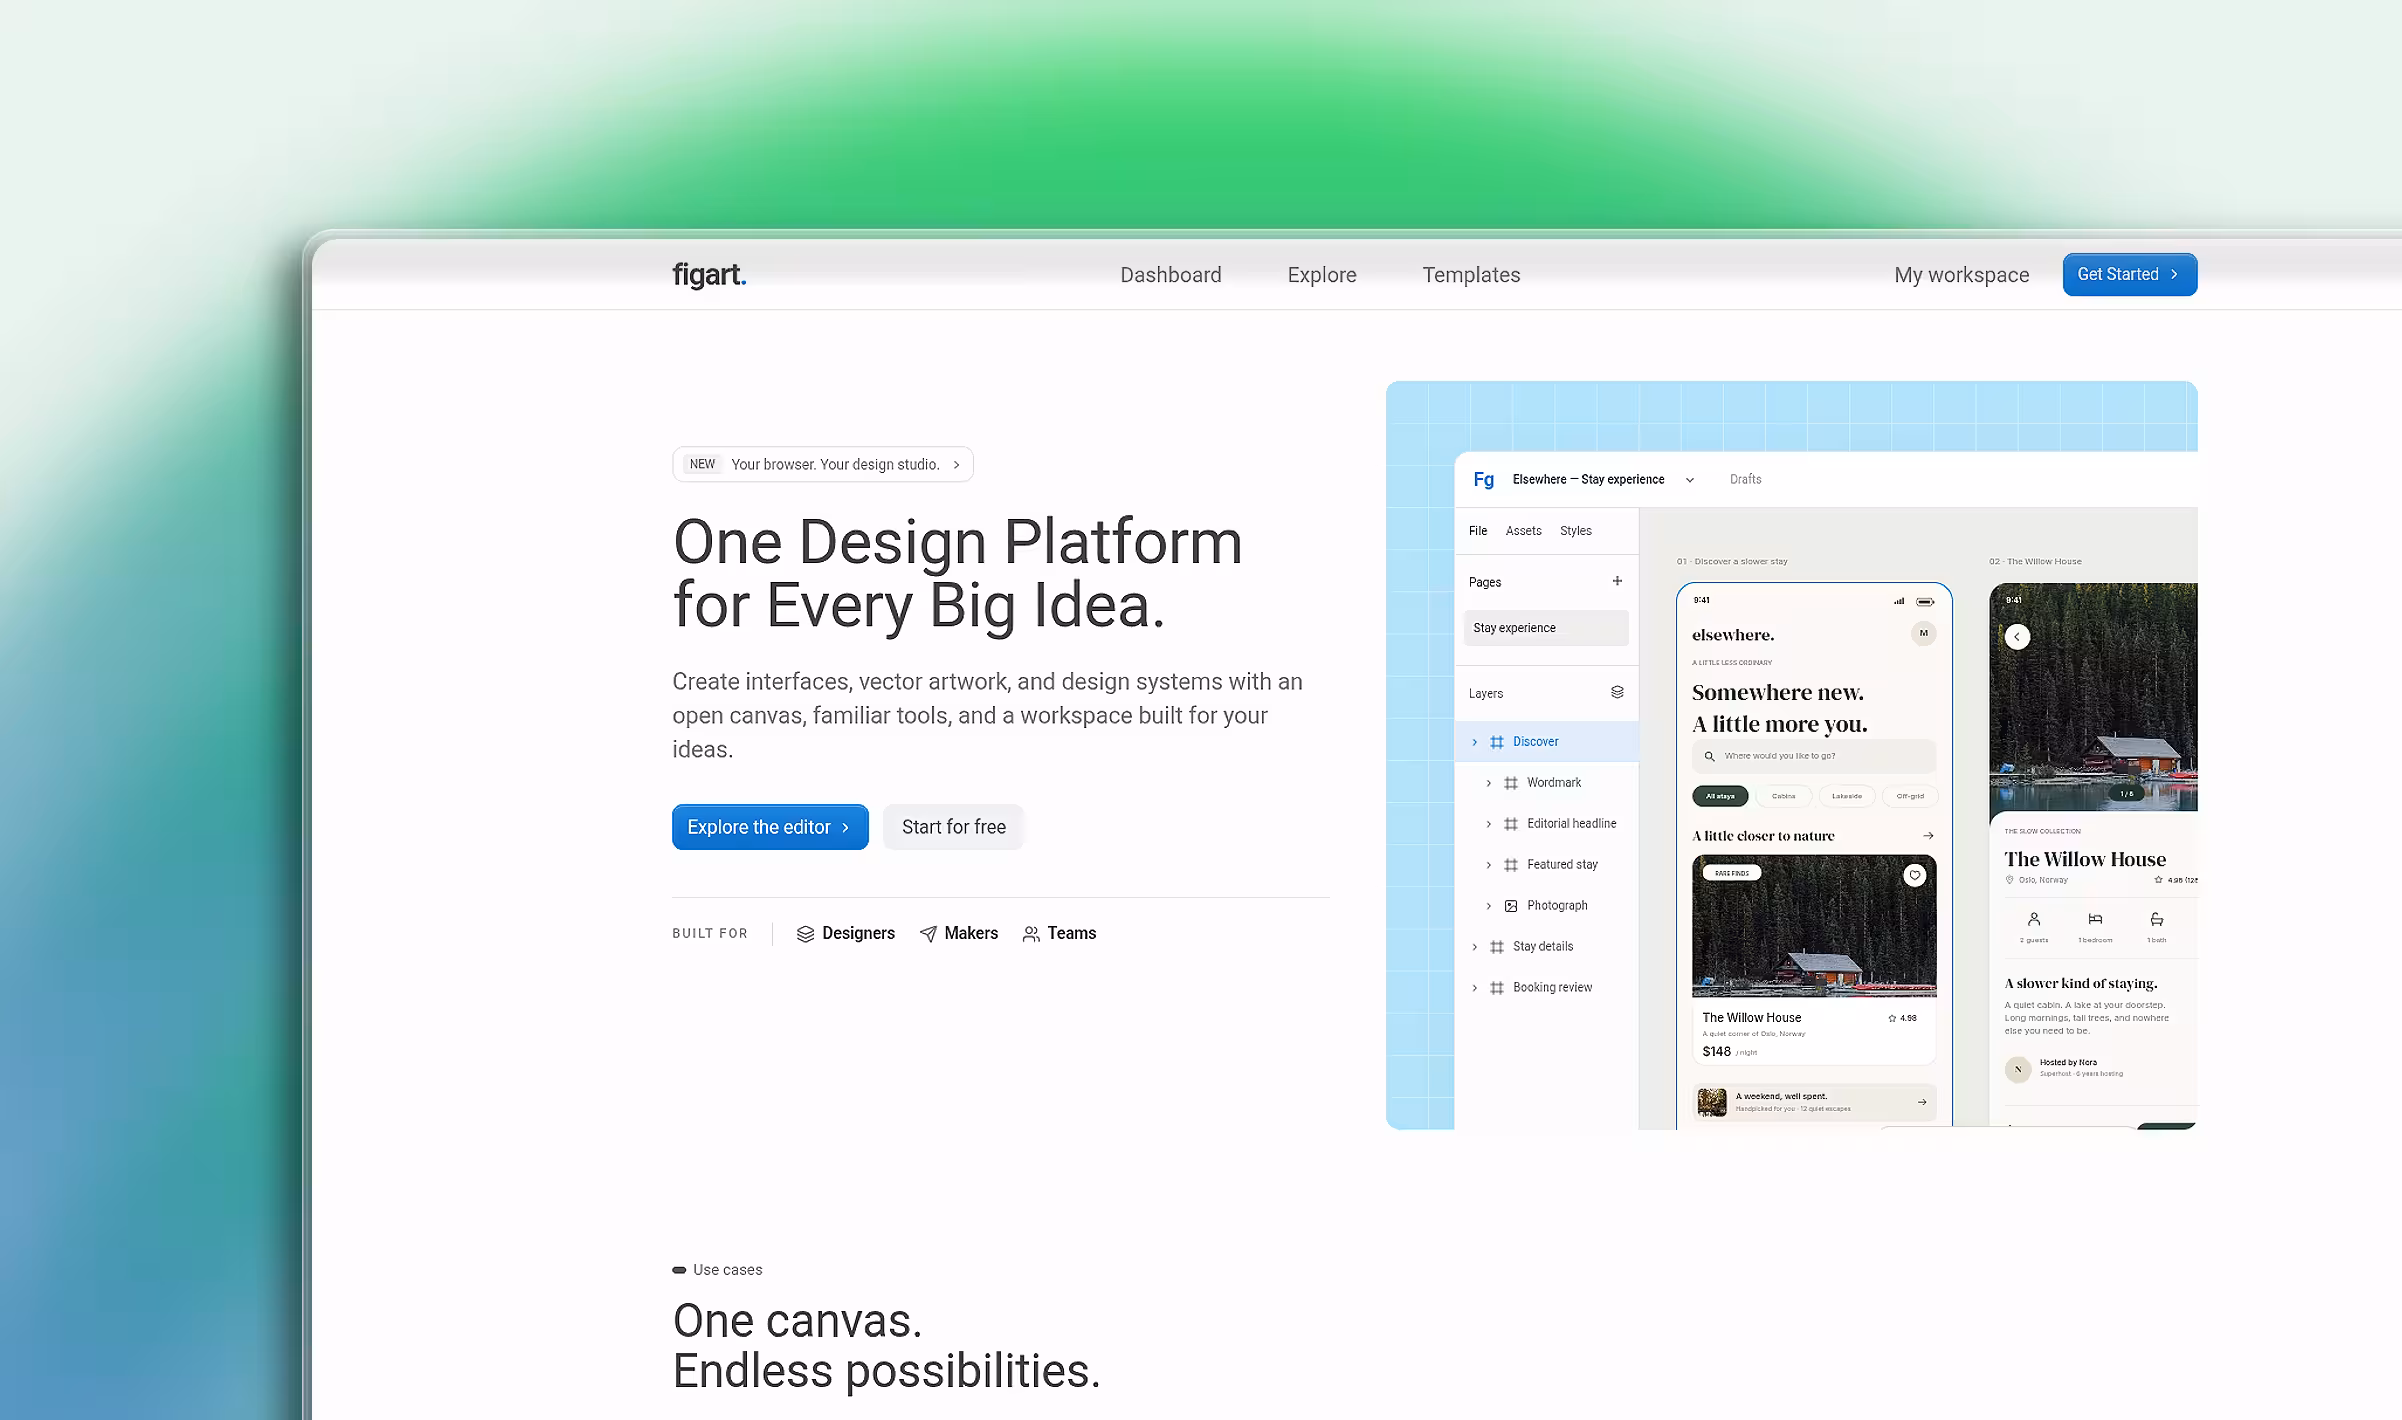The height and width of the screenshot is (1420, 2402).
Task: Switch to the Assets tab
Action: (1523, 531)
